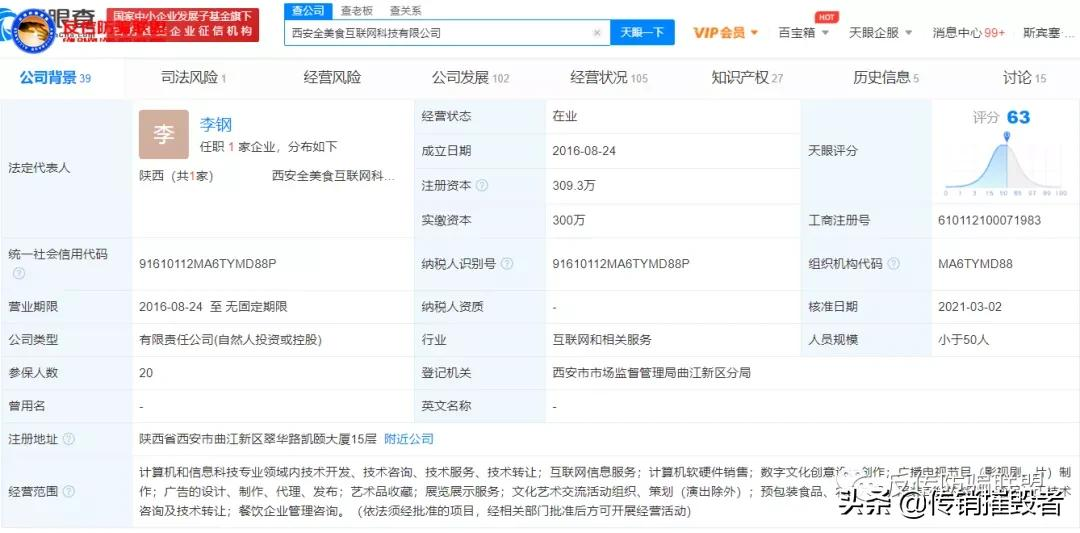This screenshot has width=1080, height=533.
Task: Switch to the 经营状况 tab
Action: [609, 78]
